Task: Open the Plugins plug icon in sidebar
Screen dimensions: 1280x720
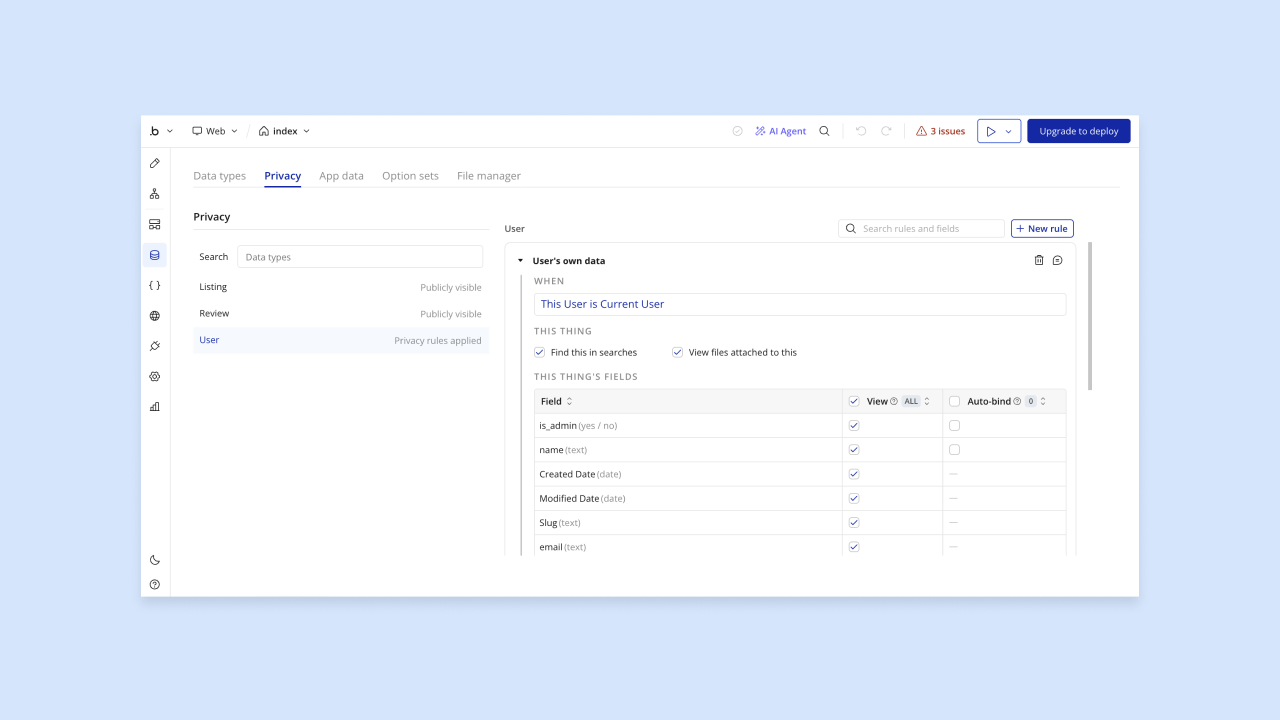Action: pos(154,346)
